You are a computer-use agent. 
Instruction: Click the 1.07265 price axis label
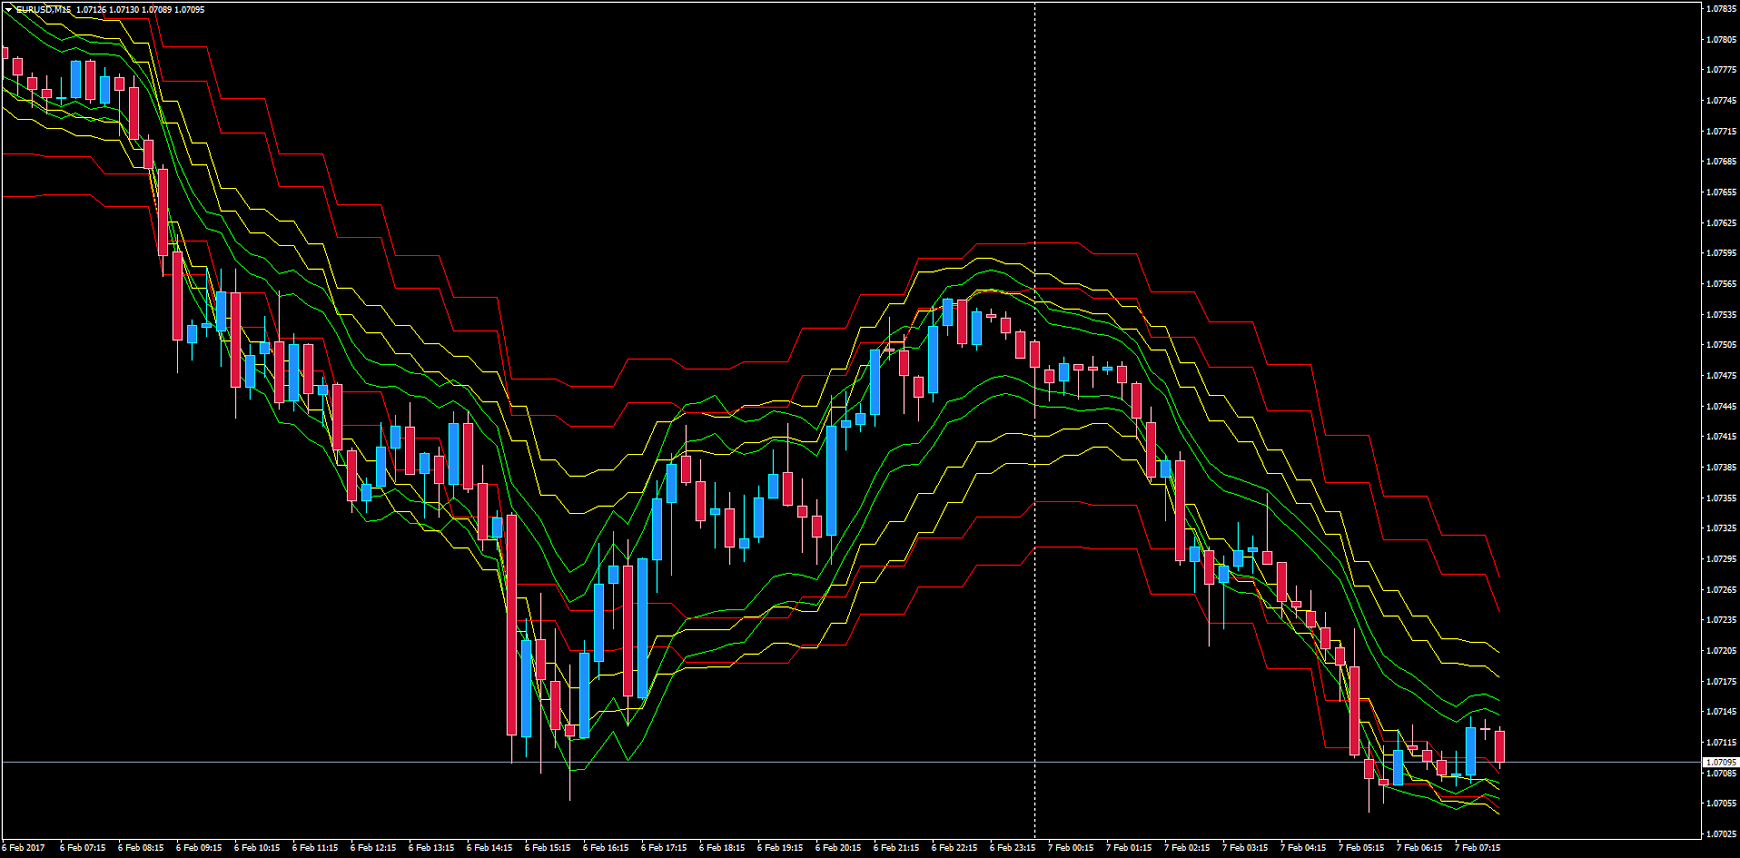click(1720, 590)
